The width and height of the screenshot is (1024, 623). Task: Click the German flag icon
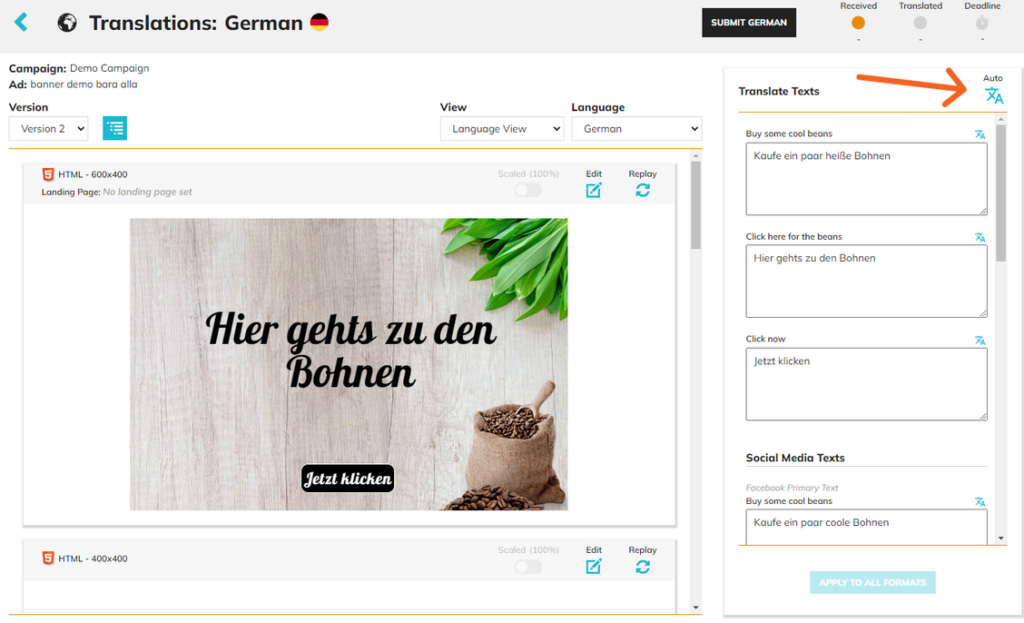click(319, 22)
